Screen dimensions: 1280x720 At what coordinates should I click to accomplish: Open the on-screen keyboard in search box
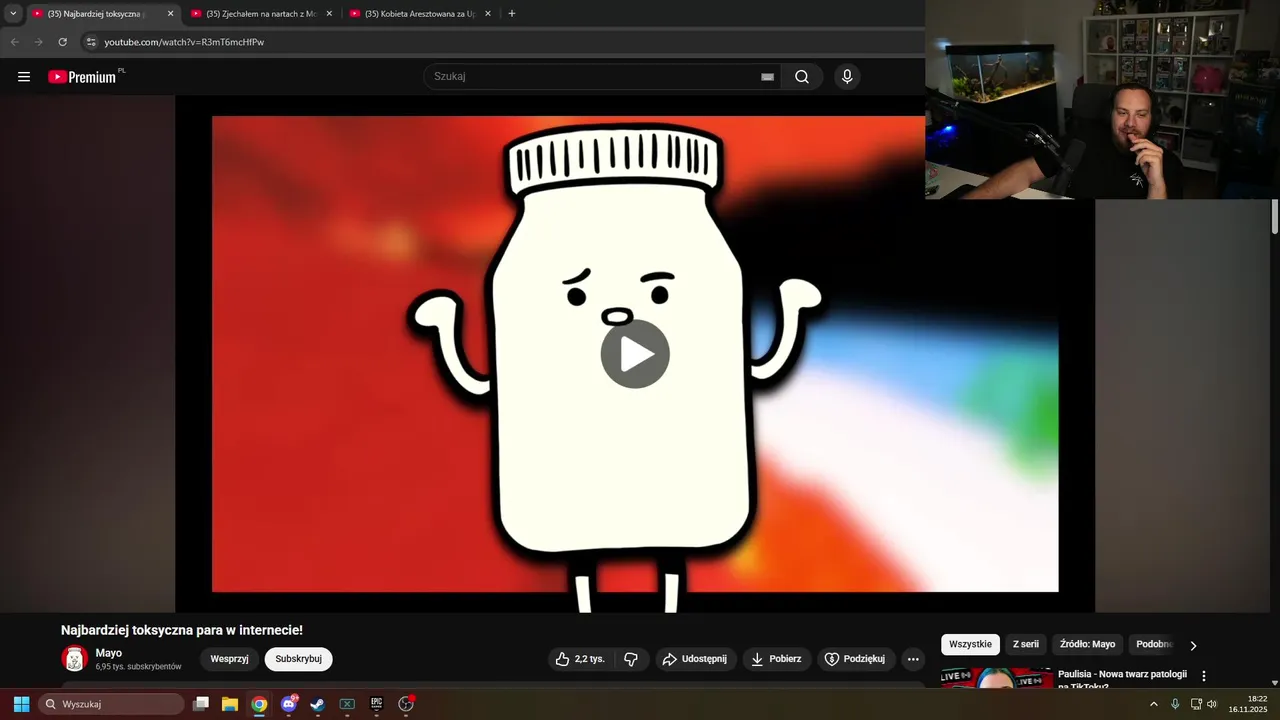click(767, 77)
